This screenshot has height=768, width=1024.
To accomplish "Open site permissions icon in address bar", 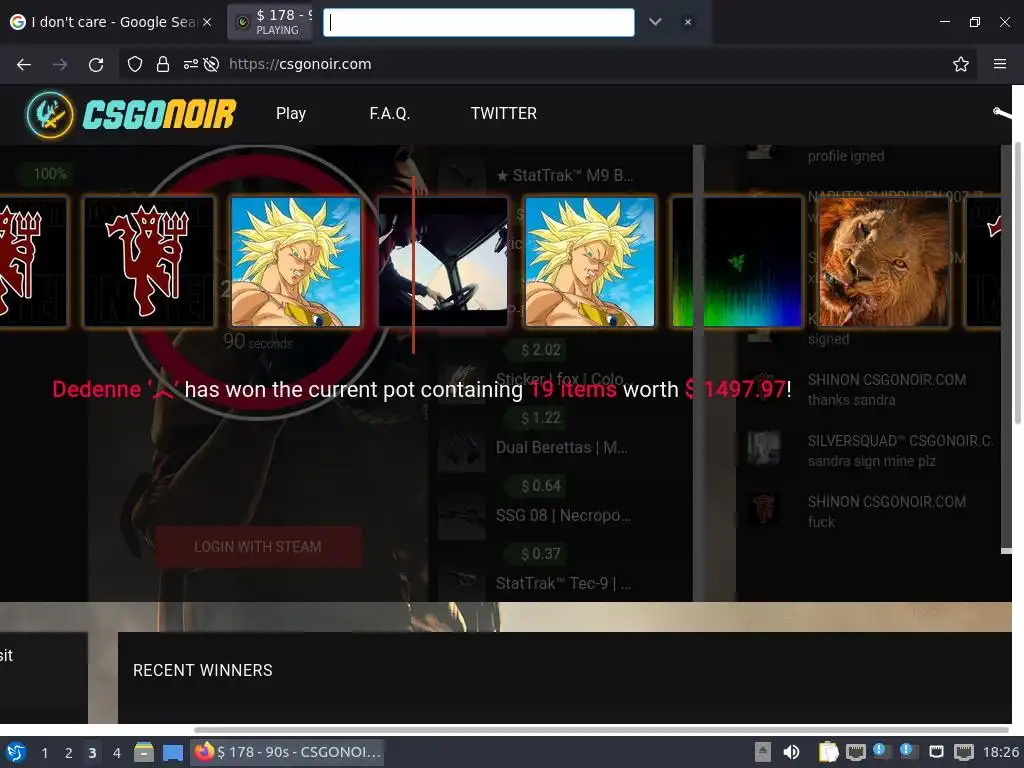I will click(190, 64).
